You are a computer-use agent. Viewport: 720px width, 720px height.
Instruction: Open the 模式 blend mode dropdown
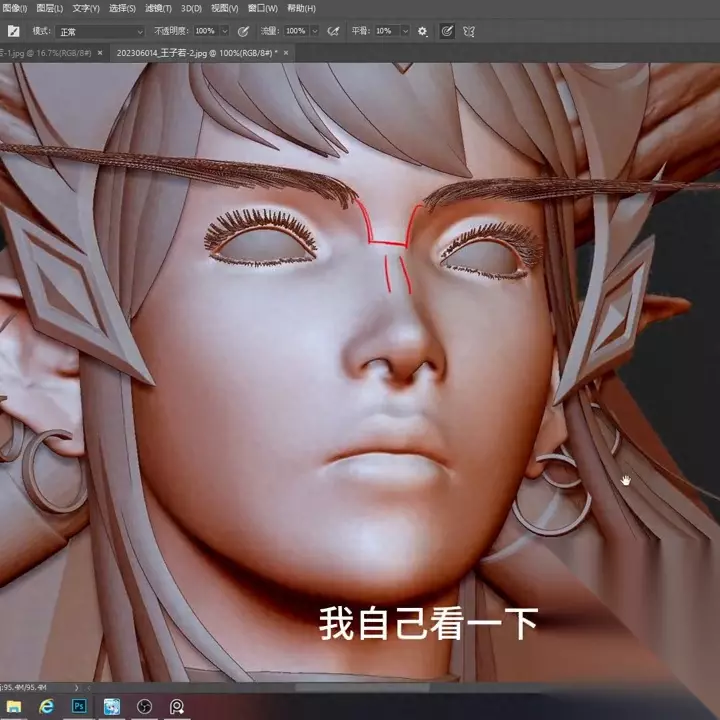pos(100,32)
